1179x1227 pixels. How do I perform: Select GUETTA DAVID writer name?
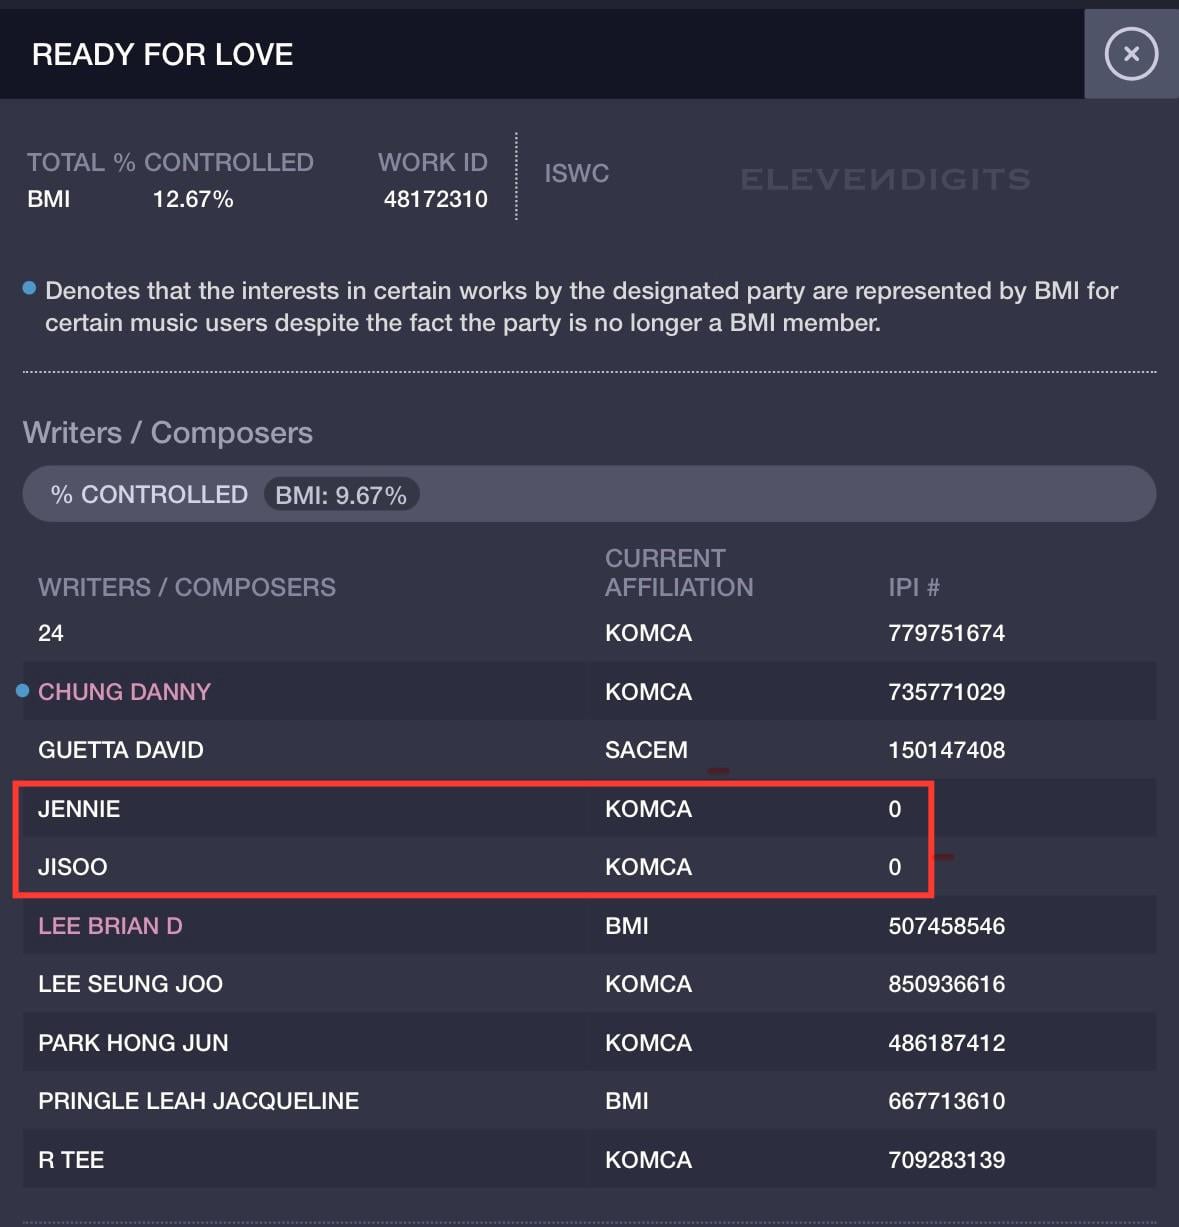click(121, 750)
